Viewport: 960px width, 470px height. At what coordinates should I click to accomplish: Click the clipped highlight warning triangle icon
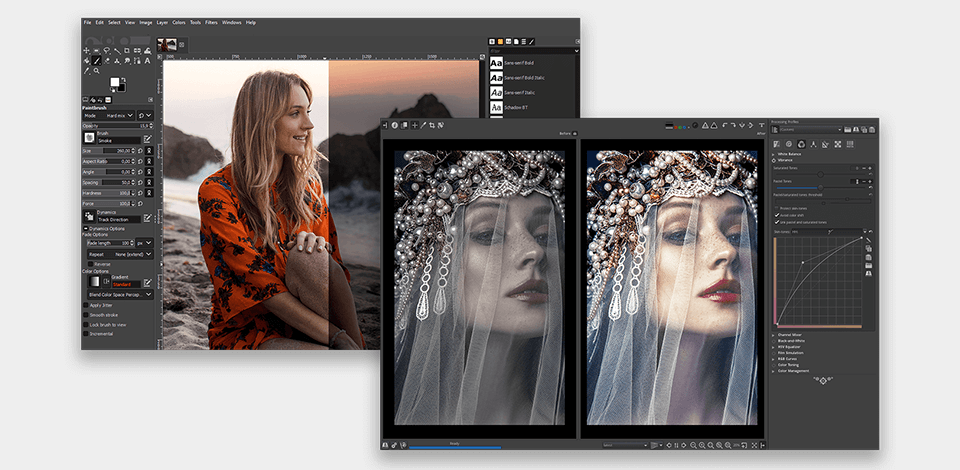[704, 125]
